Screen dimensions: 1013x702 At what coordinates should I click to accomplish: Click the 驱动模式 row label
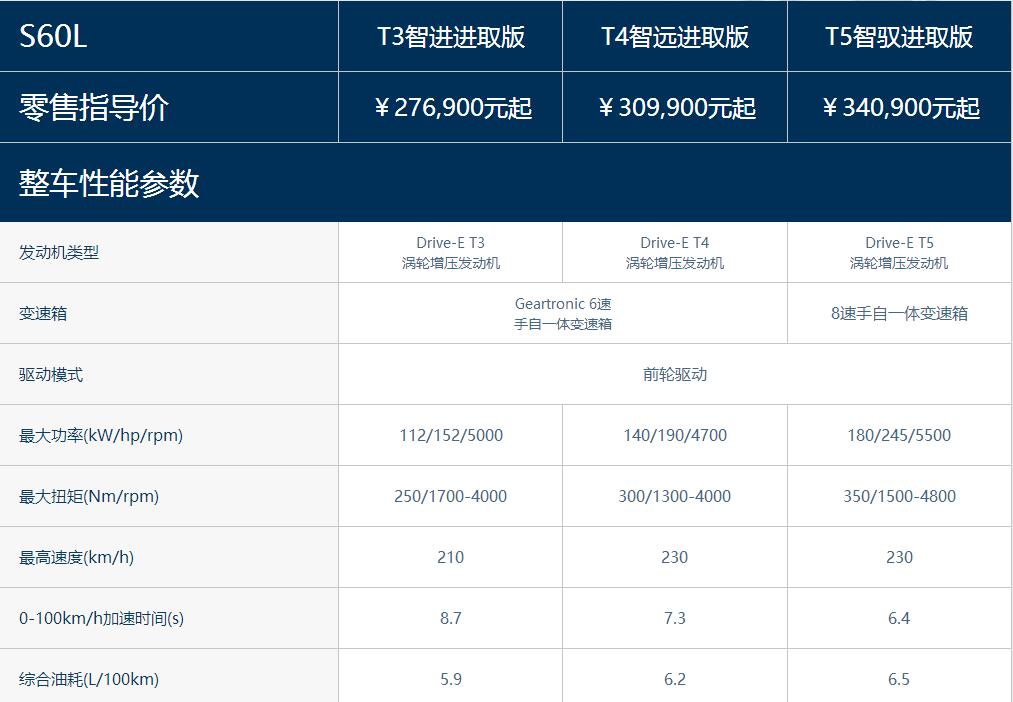click(51, 375)
